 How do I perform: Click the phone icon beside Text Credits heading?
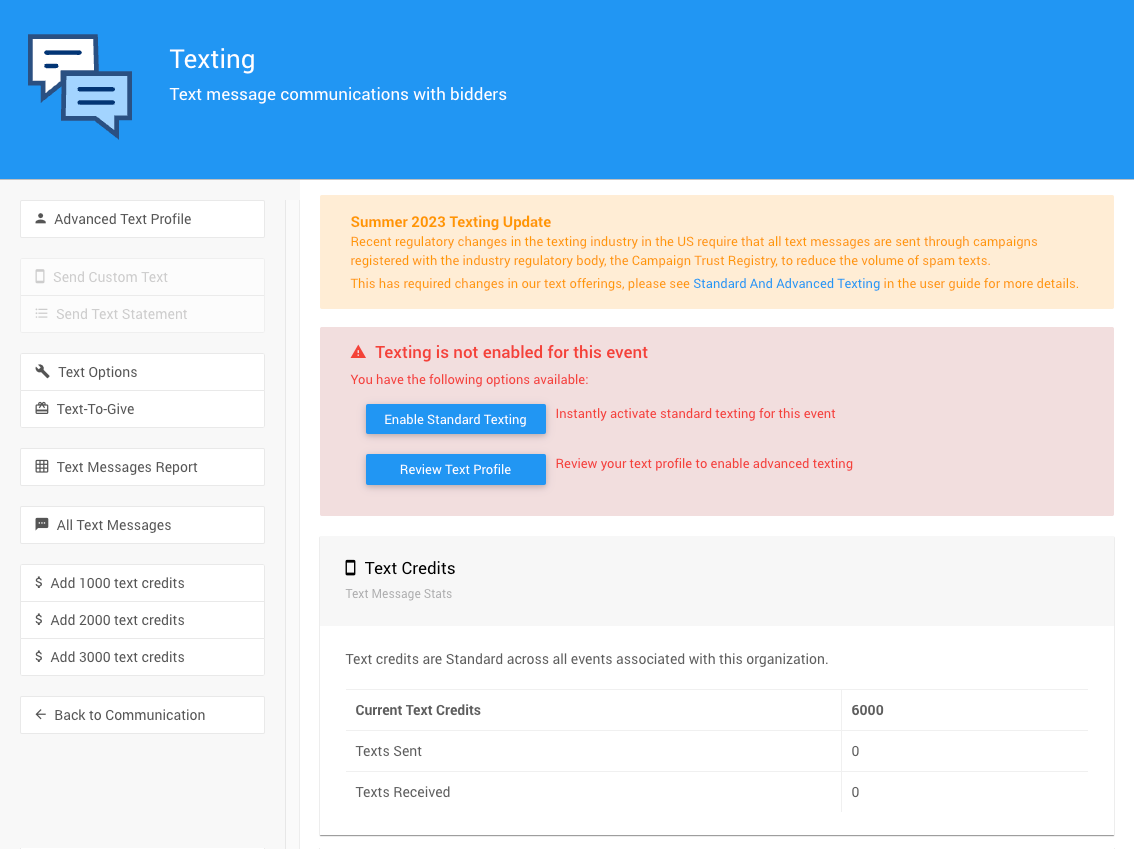tap(350, 568)
